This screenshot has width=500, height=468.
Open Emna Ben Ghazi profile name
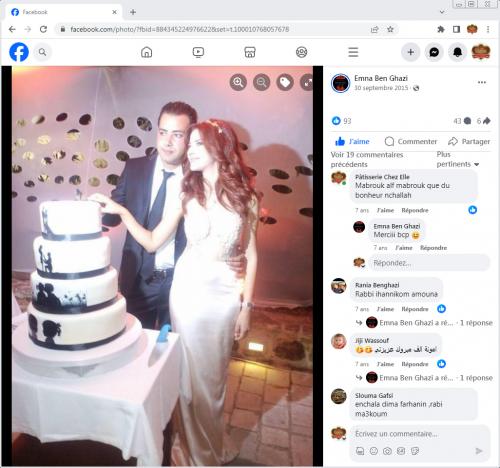coord(381,78)
